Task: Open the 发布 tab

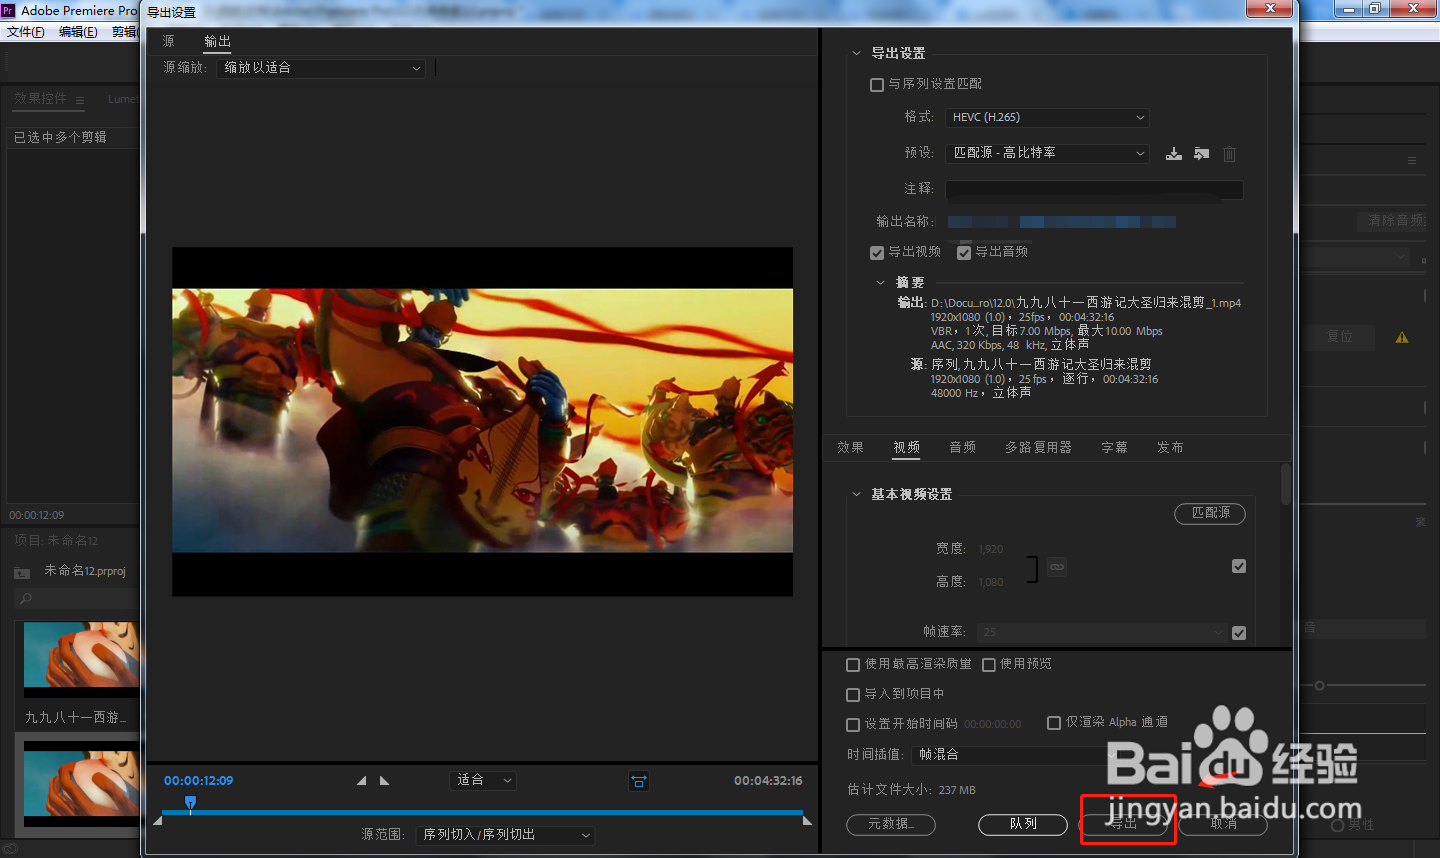Action: 1170,448
